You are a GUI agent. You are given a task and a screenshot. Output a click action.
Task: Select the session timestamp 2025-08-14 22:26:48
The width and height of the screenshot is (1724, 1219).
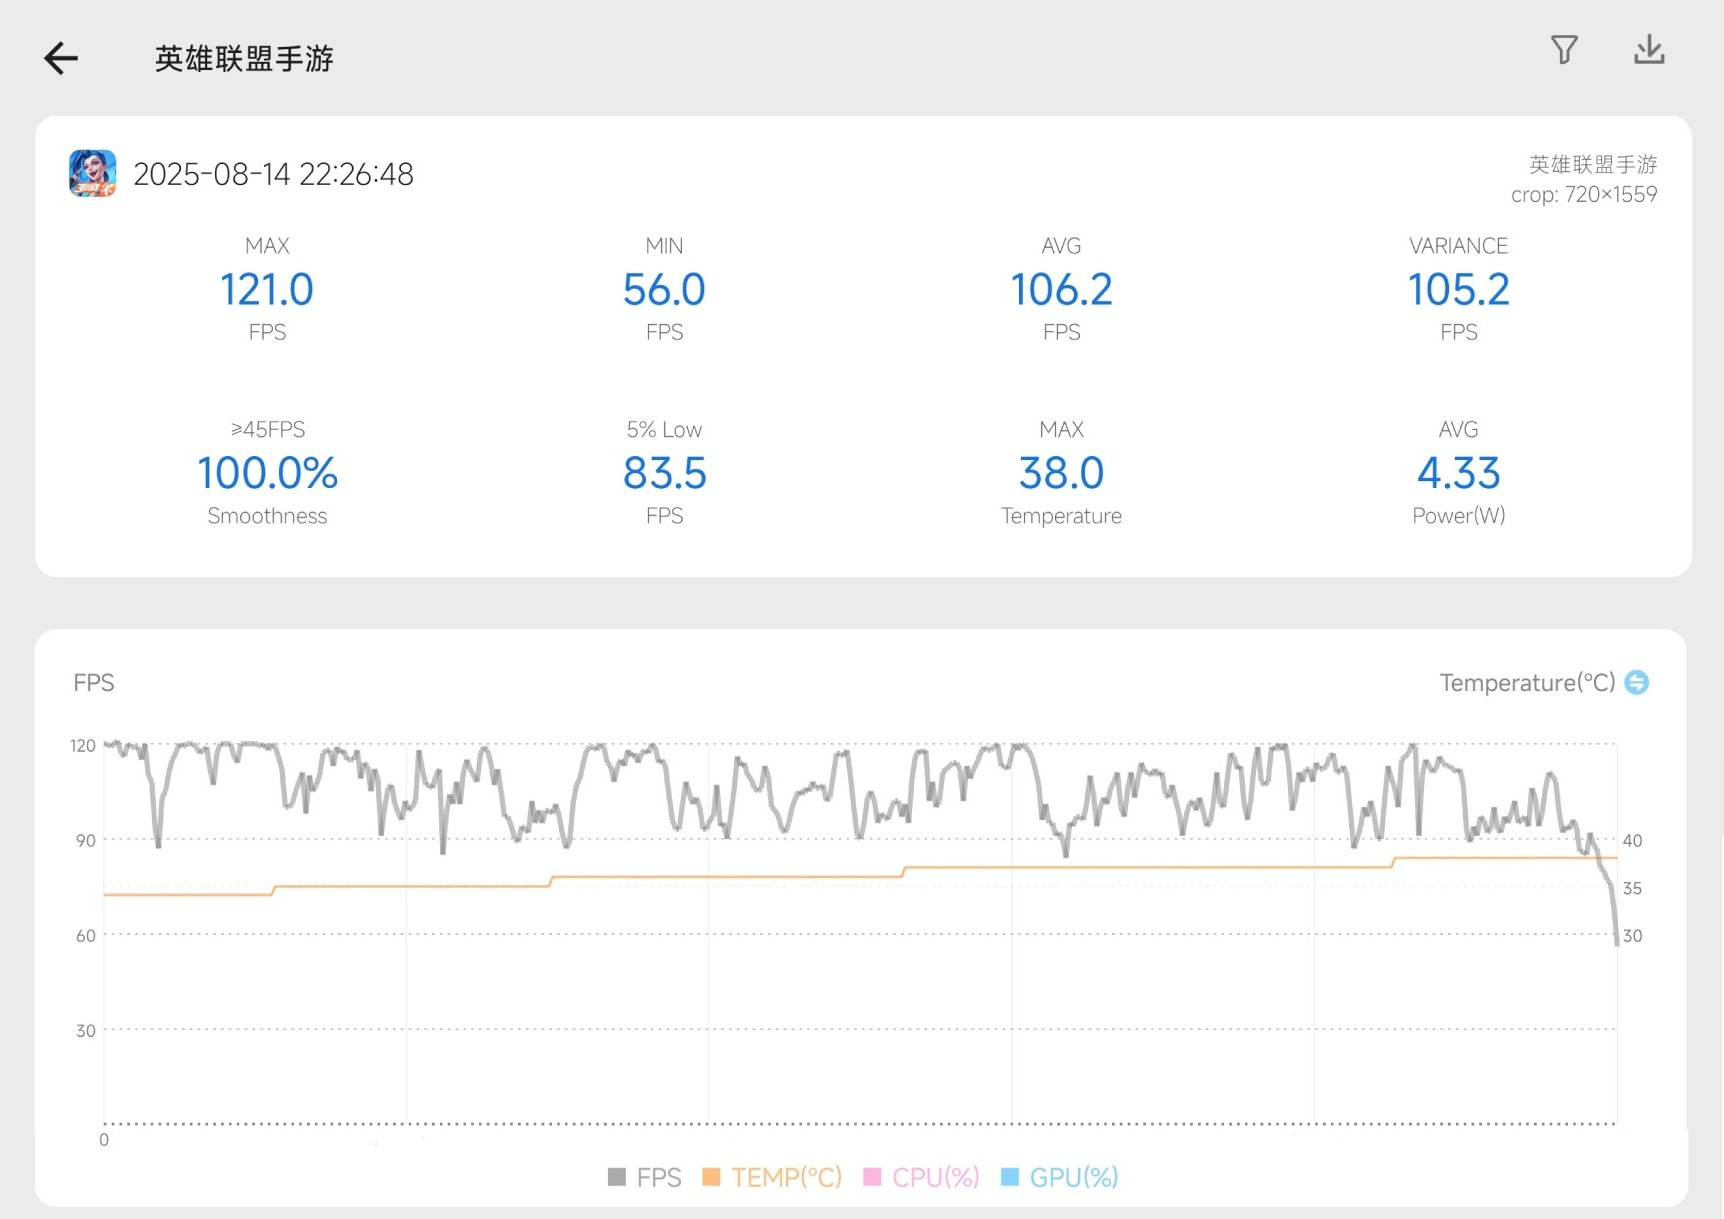click(x=273, y=174)
